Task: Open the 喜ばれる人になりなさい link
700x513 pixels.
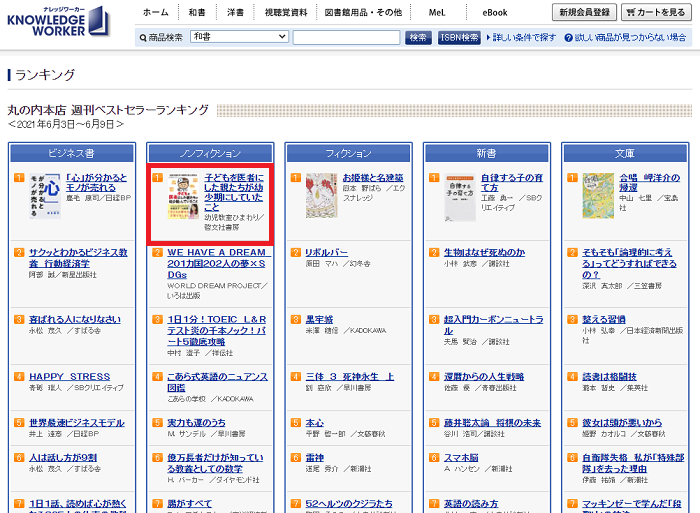Action: click(75, 319)
